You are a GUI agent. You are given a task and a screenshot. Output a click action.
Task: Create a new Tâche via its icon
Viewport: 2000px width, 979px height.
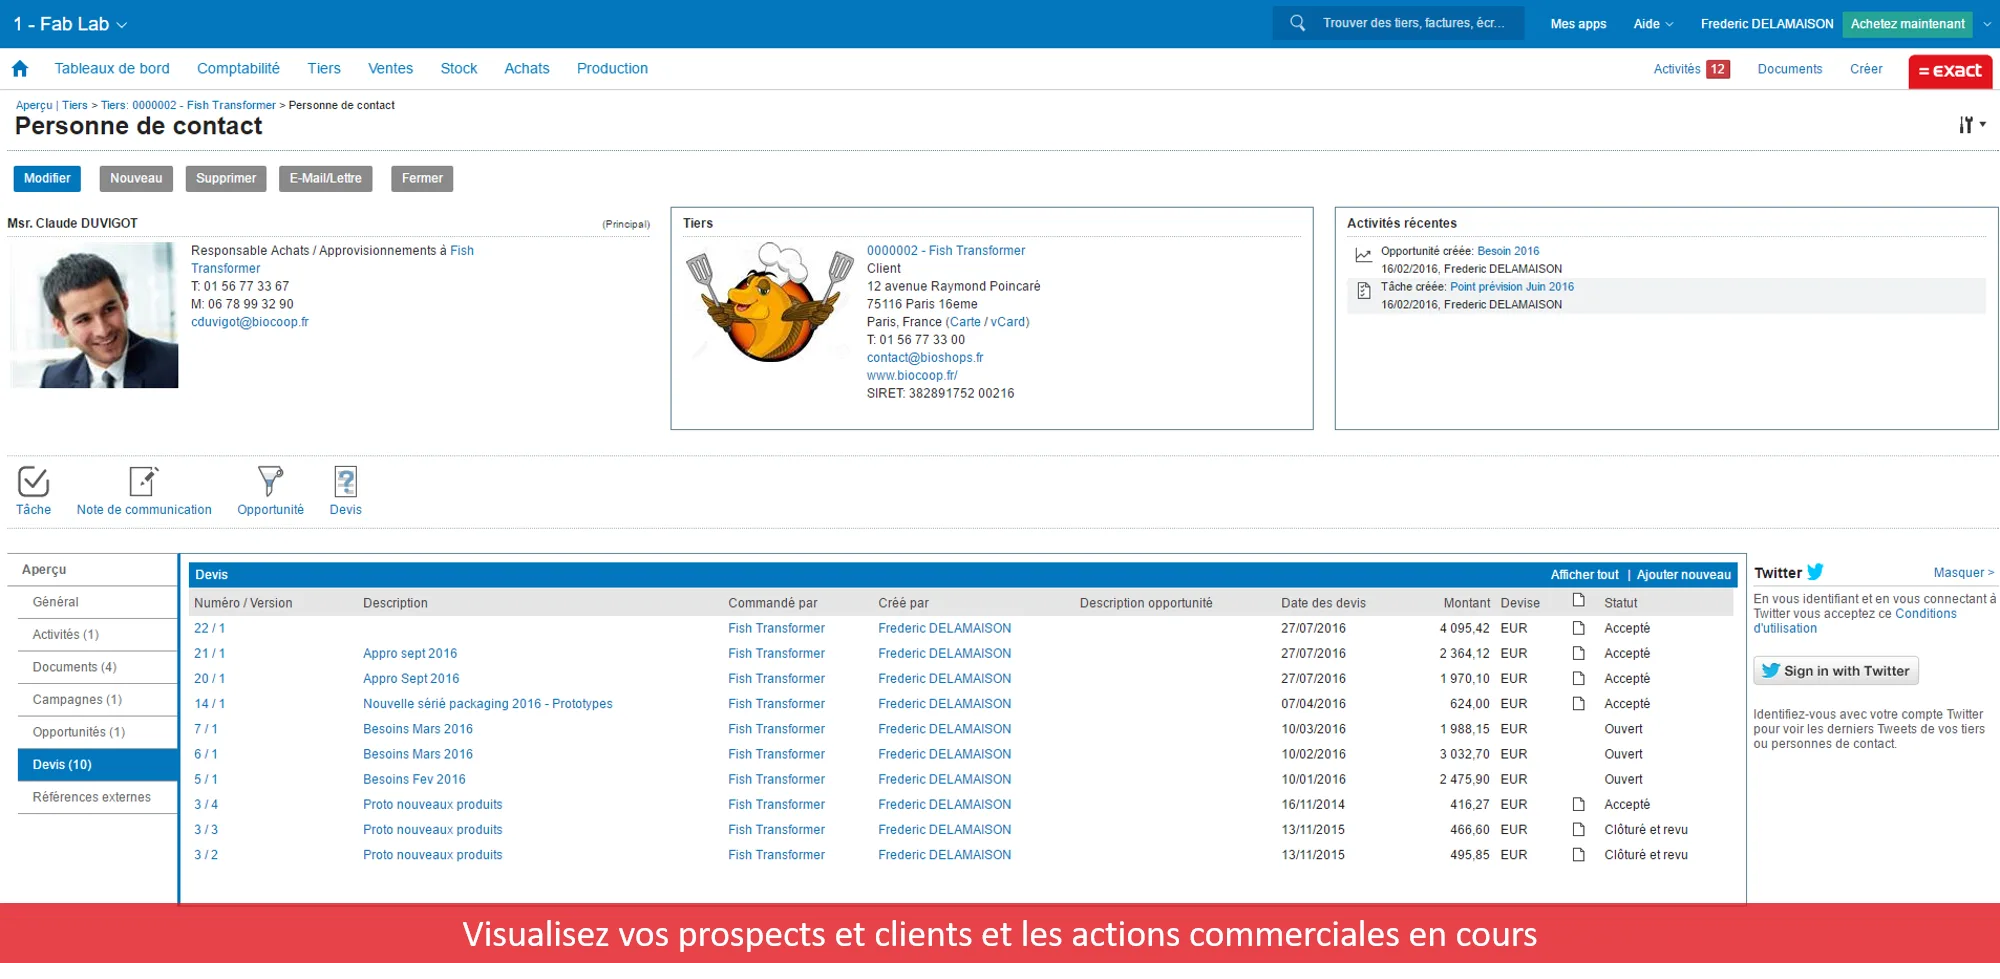(33, 482)
